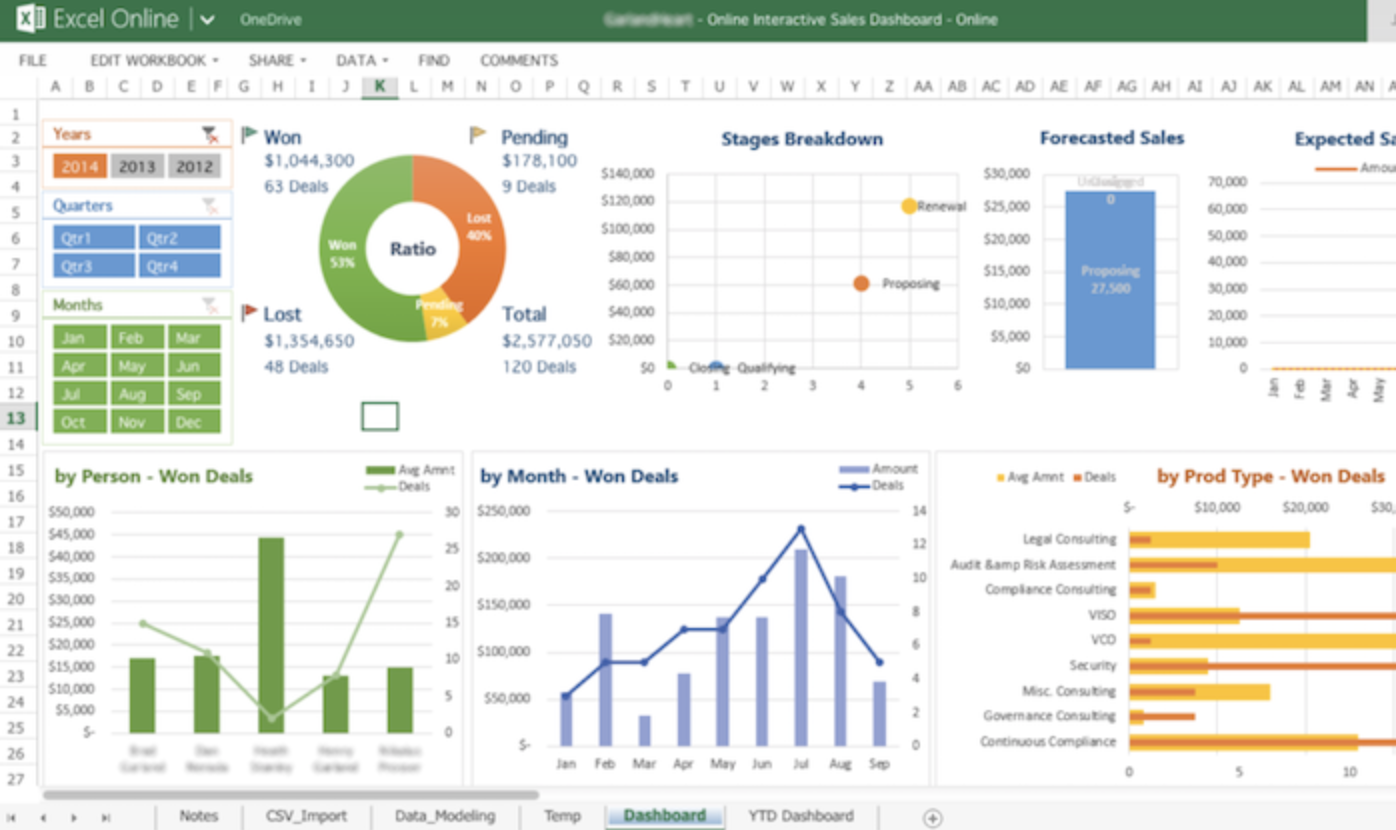
Task: Go to next sheet navigation arrow
Action: 74,818
